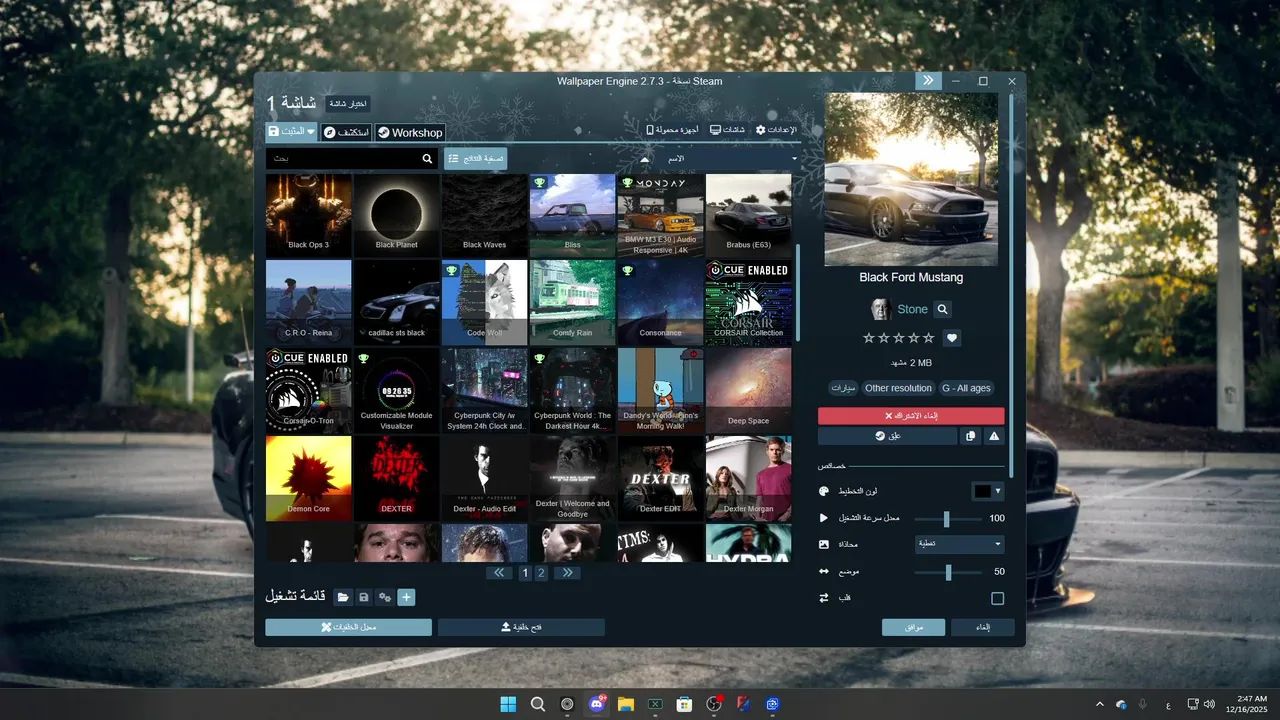This screenshot has width=1280, height=720.
Task: Copy wallpaper using the duplicate icon
Action: coord(970,436)
